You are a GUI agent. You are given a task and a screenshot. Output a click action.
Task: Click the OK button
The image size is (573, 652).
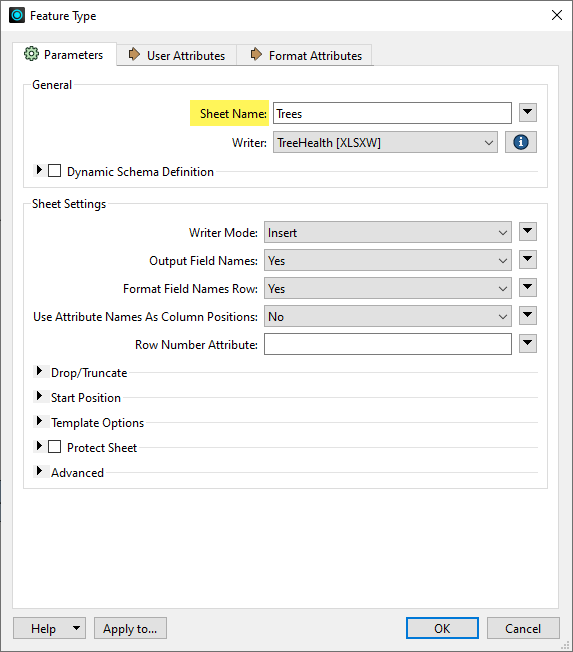coord(442,628)
